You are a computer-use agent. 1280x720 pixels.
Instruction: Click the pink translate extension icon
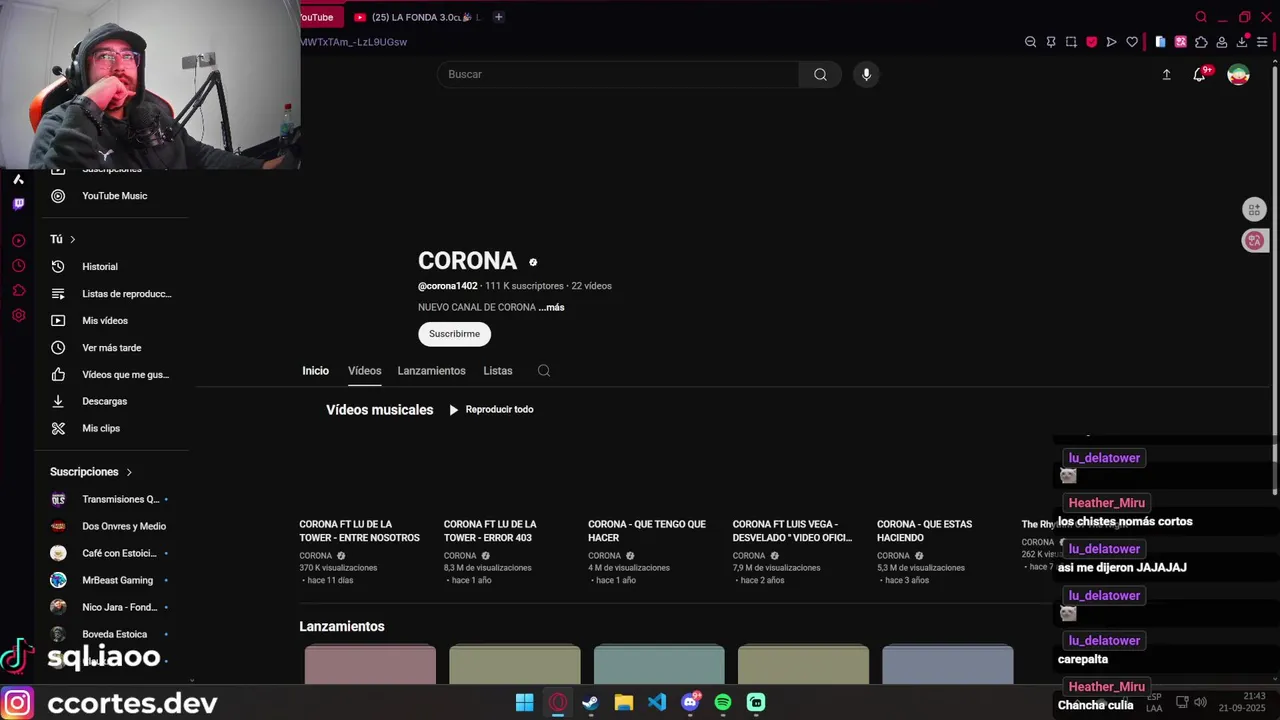1181,42
